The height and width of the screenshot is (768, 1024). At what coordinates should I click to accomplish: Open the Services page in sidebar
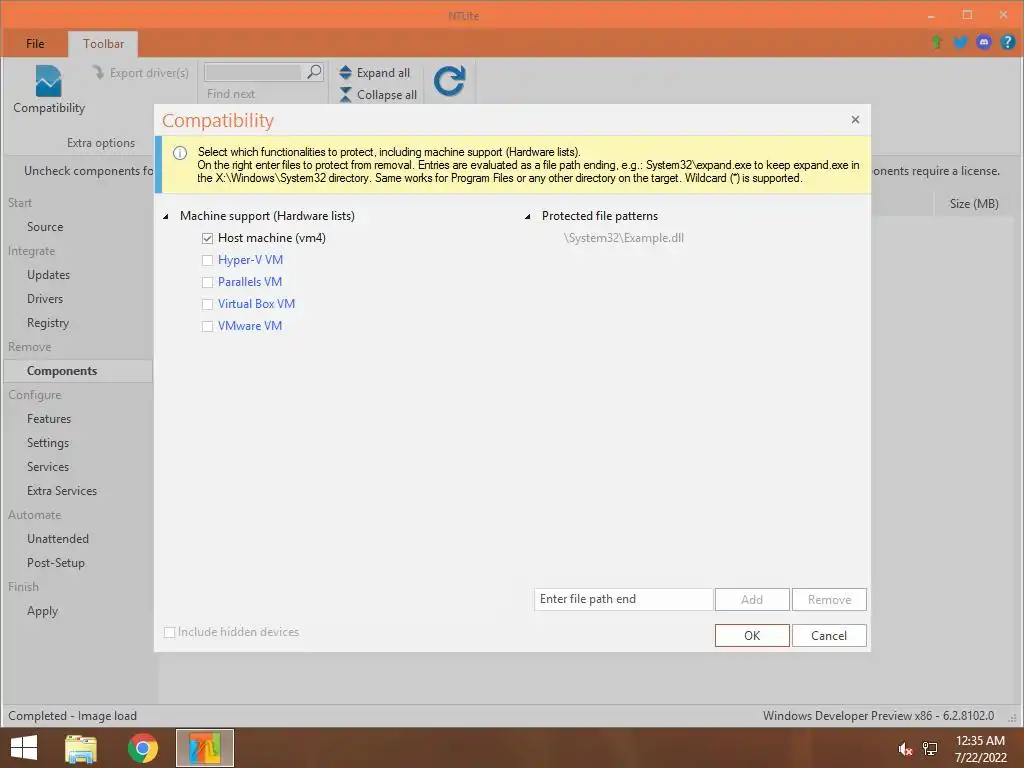coord(48,466)
